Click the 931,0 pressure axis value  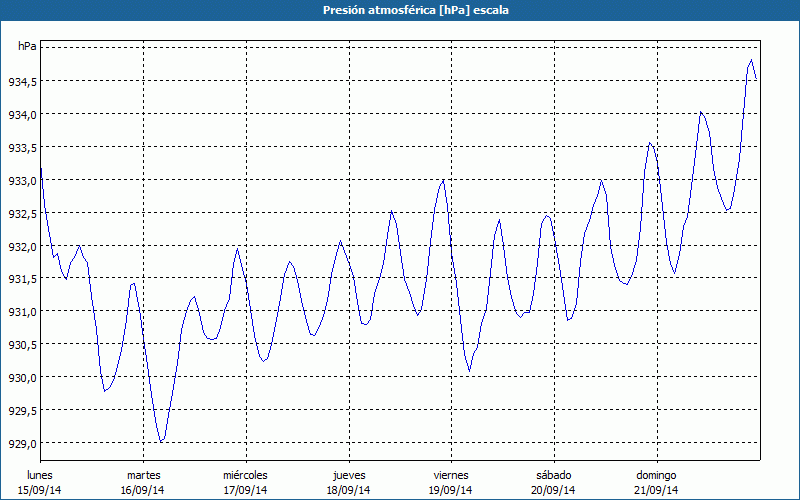coord(24,312)
